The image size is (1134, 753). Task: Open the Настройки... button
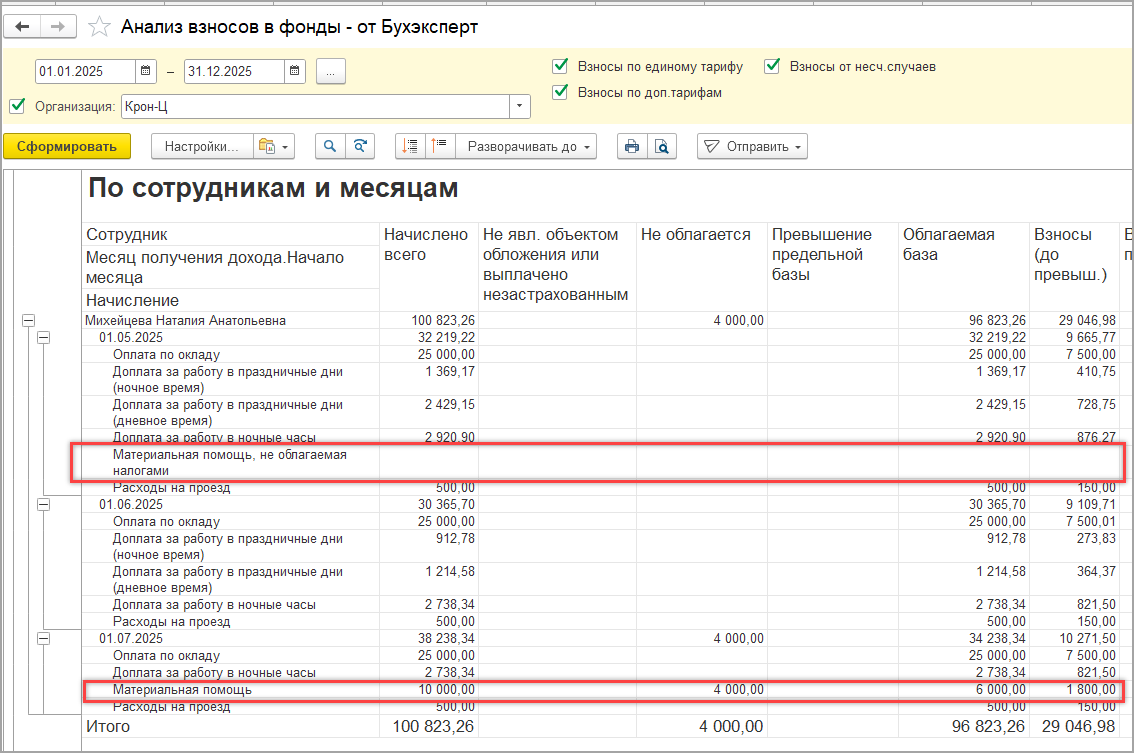(202, 146)
